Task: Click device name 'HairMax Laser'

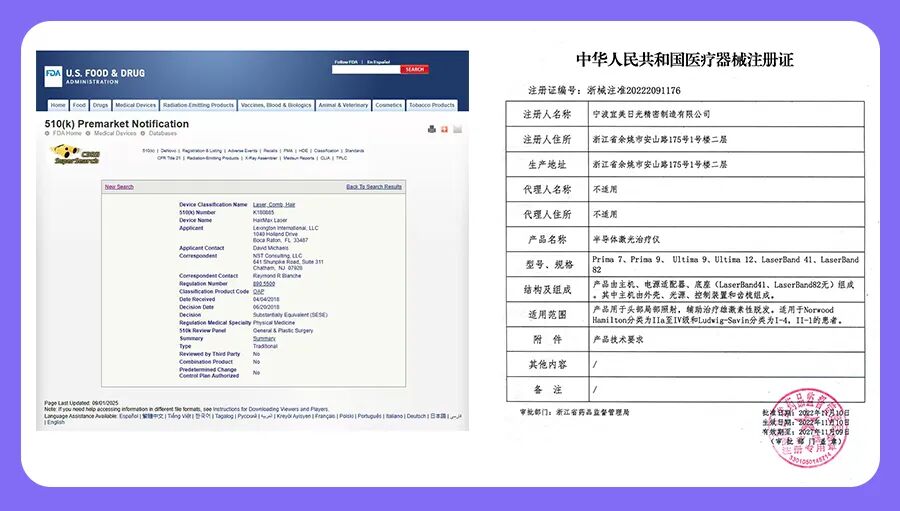Action: 270,220
